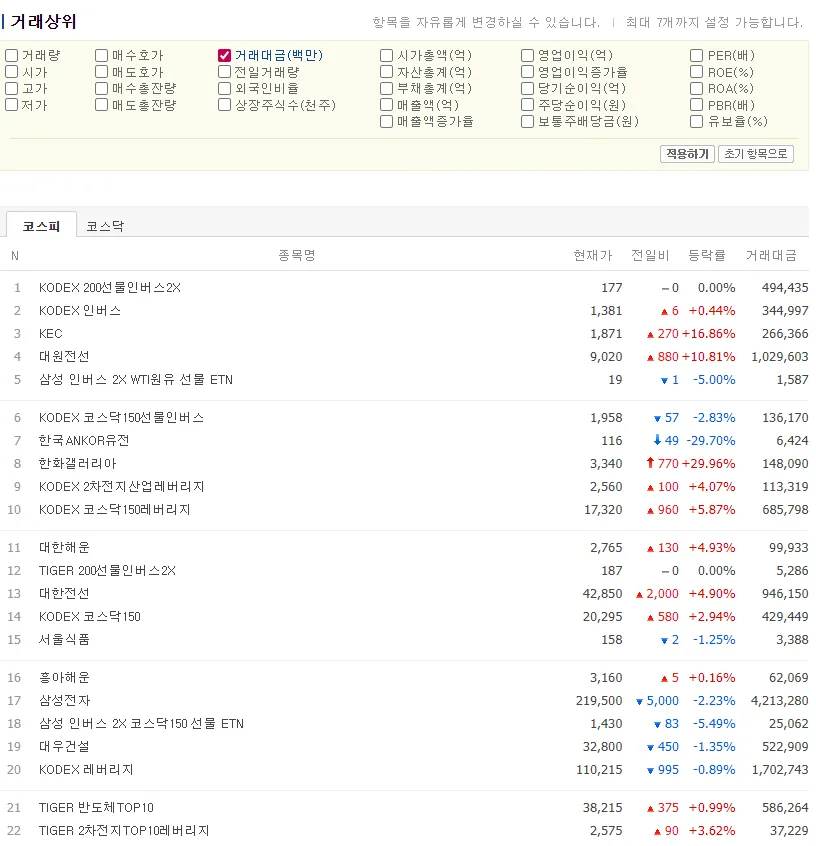Open TIGER 2차전지TOP10레버리지 link
This screenshot has width=816, height=846.
(x=124, y=831)
